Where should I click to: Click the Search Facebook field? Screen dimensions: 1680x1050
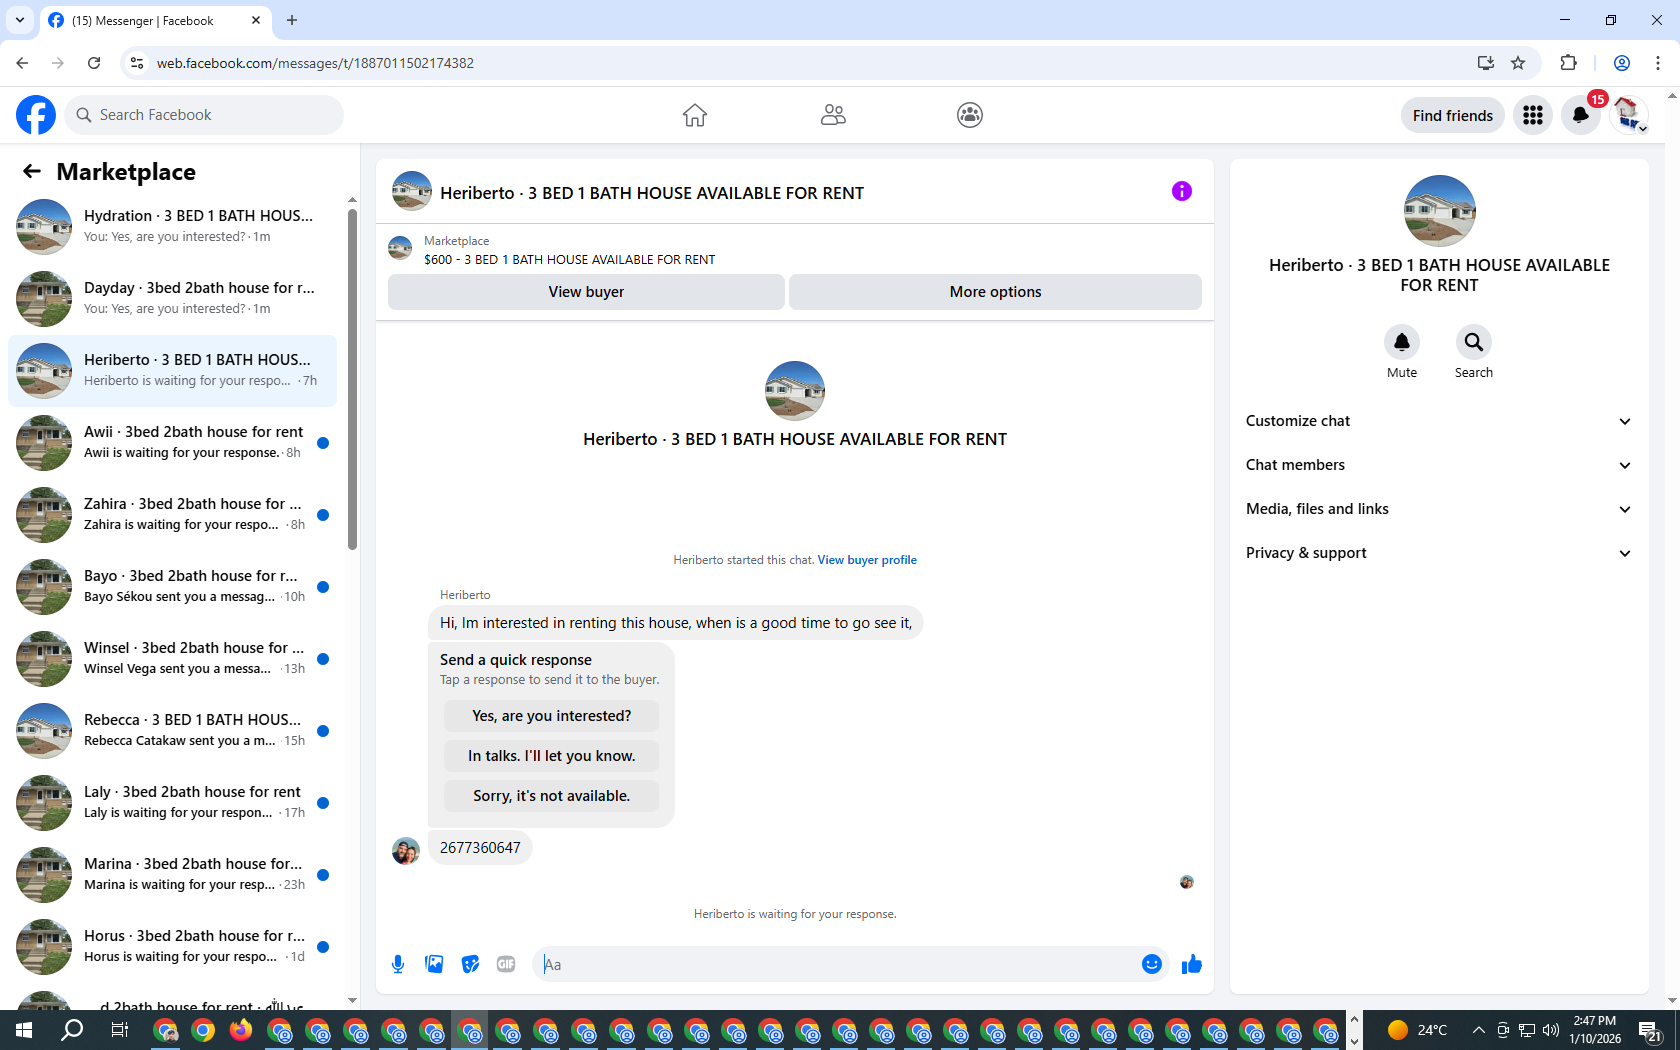click(204, 115)
